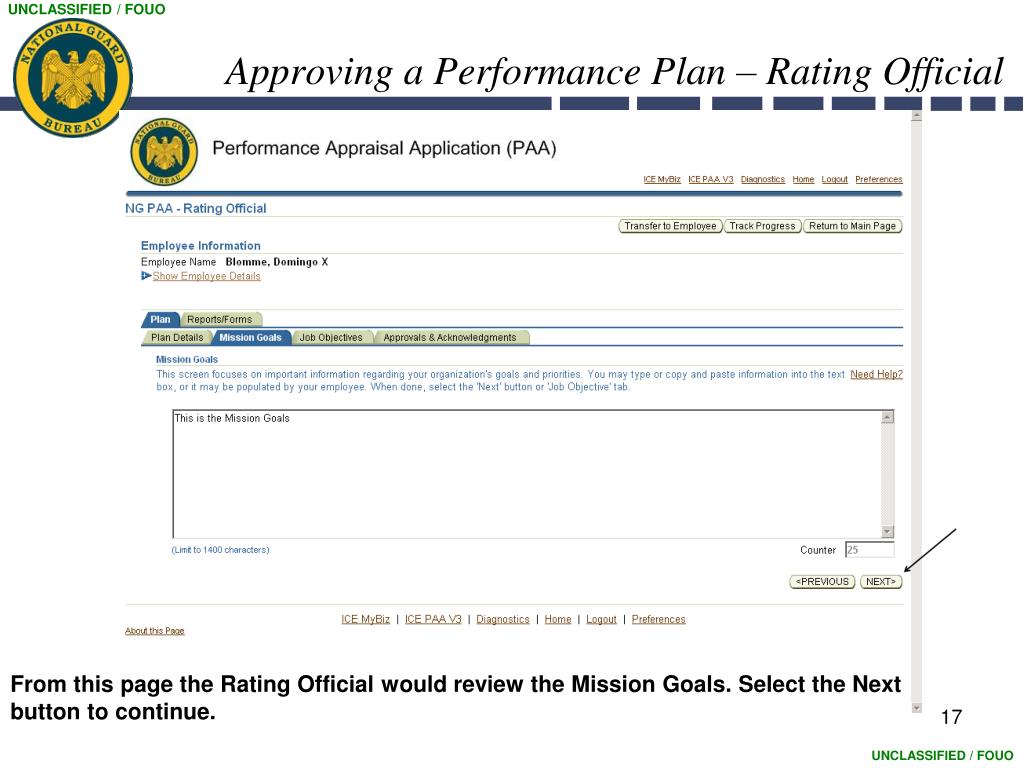
Task: Click text box scrollbar up arrow
Action: [x=887, y=417]
